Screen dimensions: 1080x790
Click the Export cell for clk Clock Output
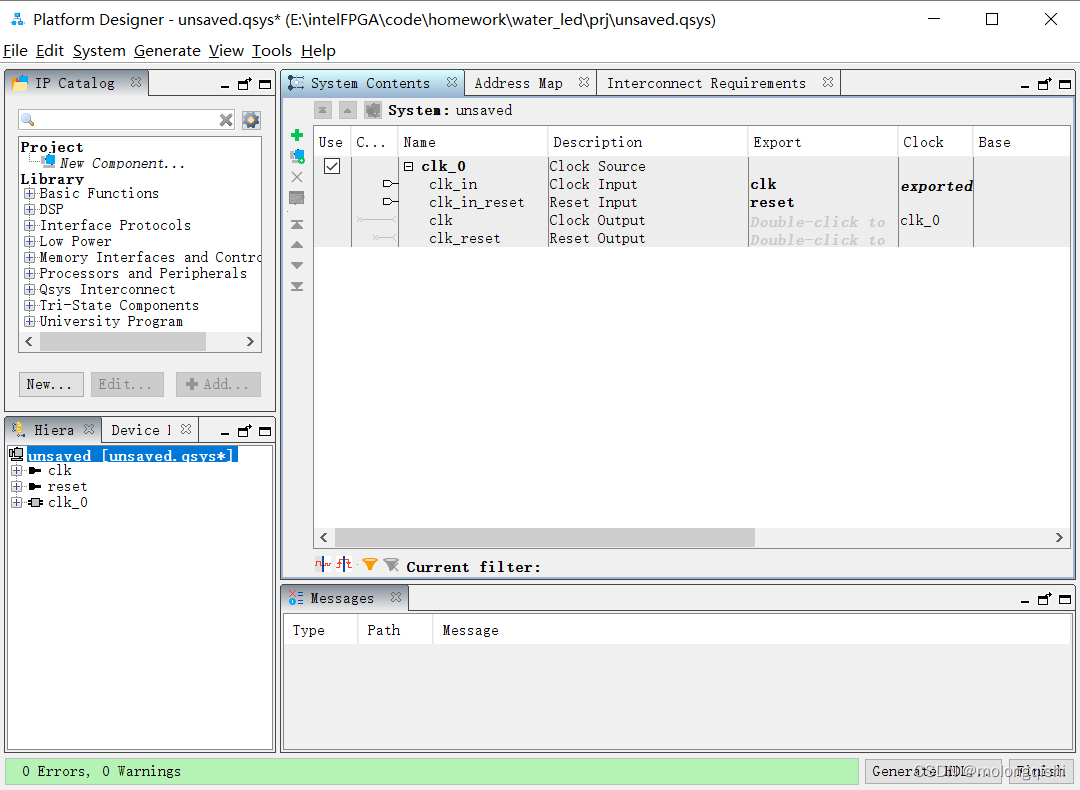click(822, 222)
